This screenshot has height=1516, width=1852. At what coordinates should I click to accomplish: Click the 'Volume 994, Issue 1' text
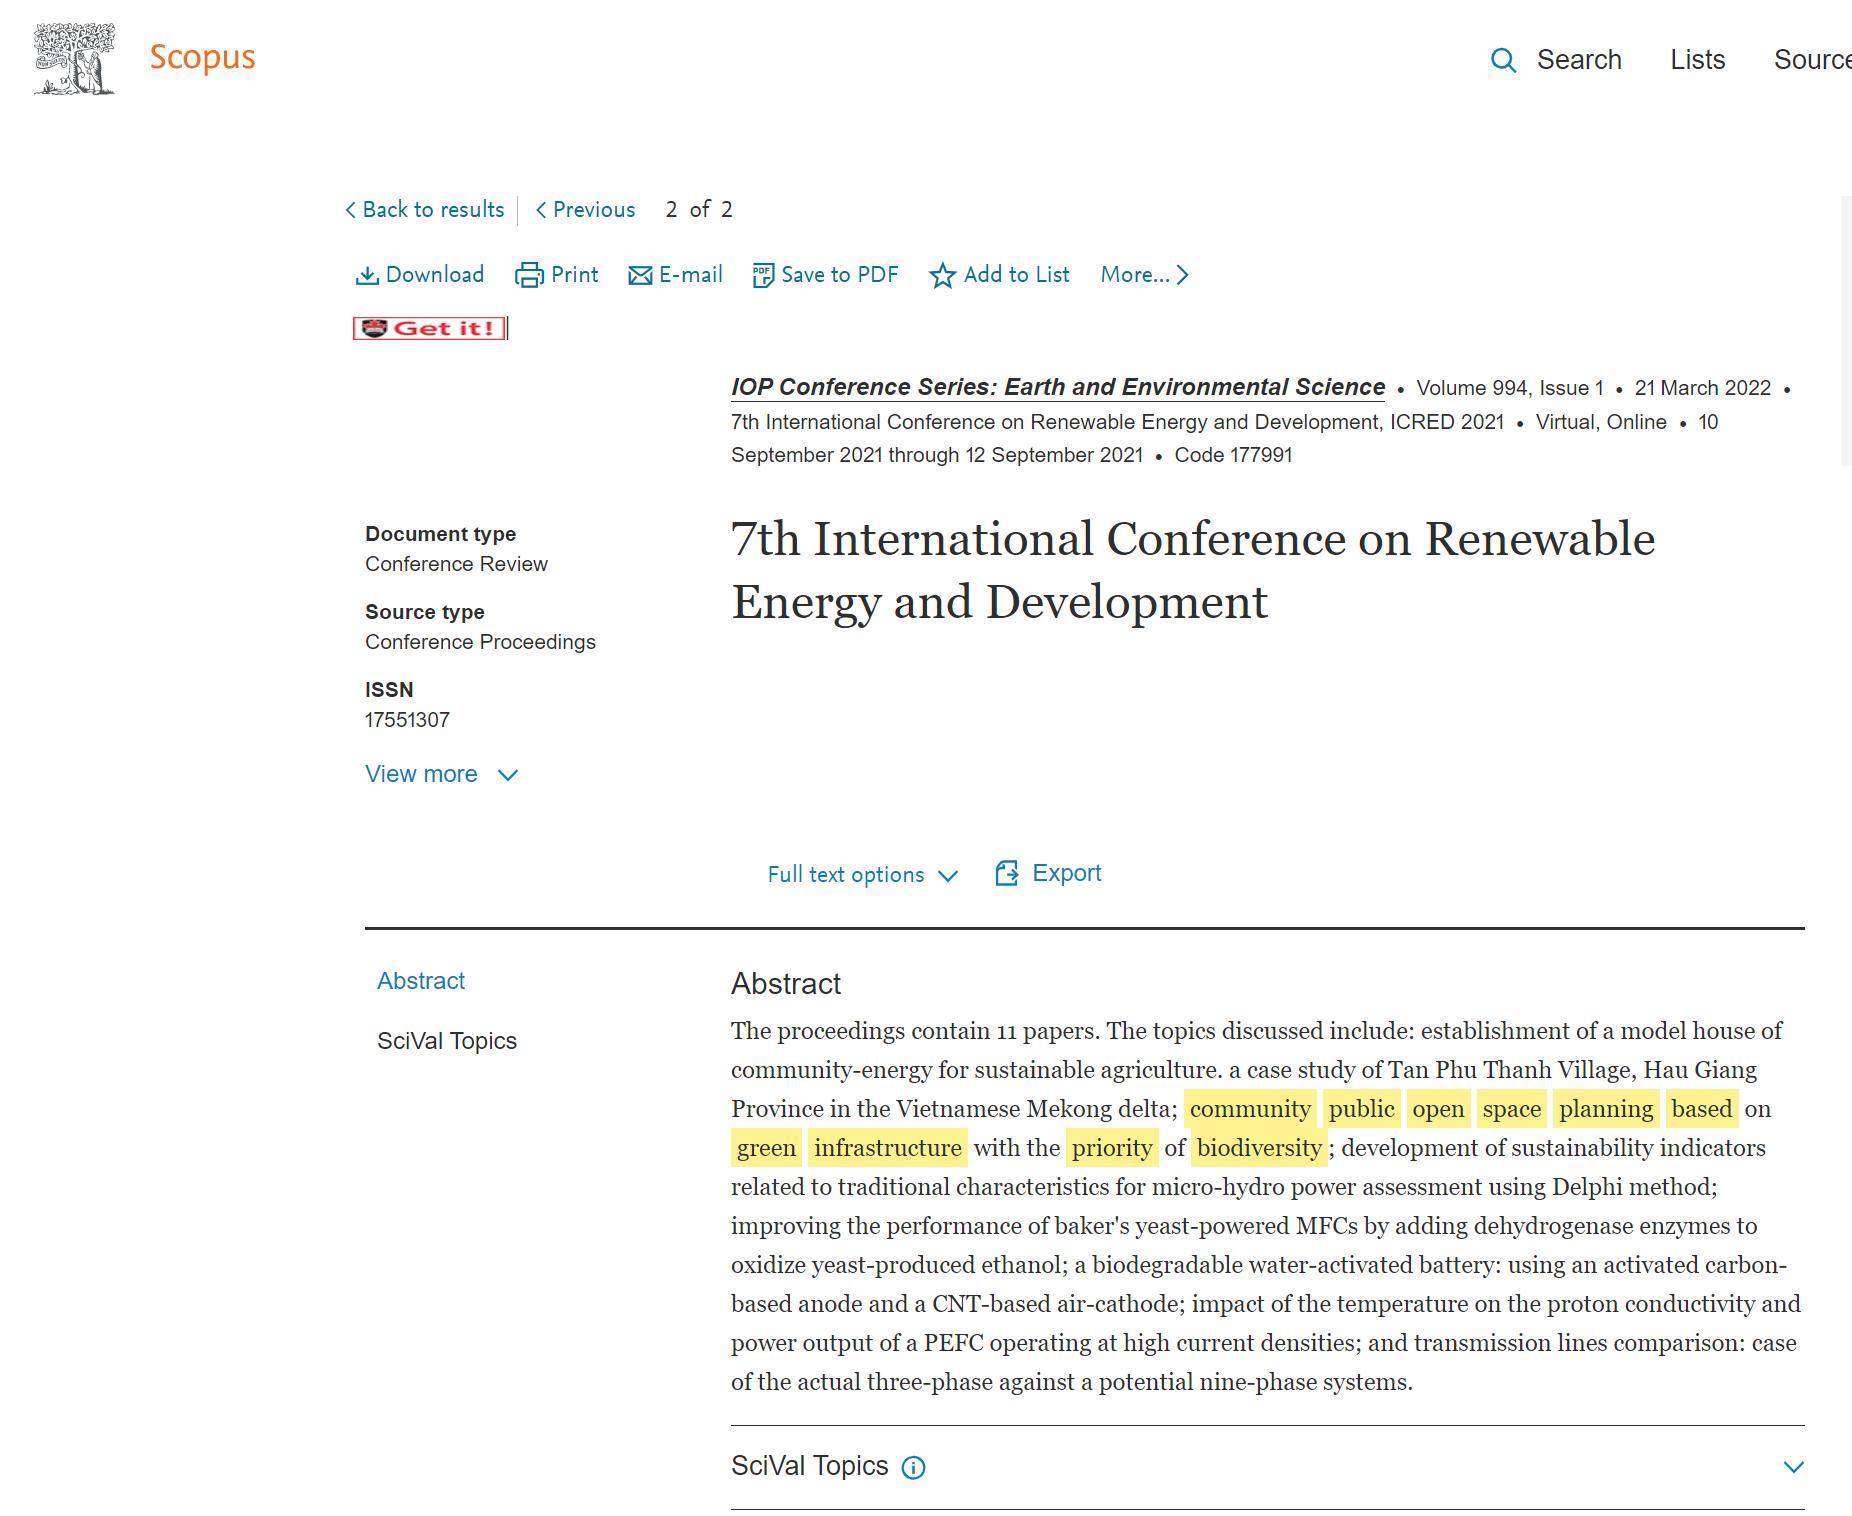(x=1510, y=388)
